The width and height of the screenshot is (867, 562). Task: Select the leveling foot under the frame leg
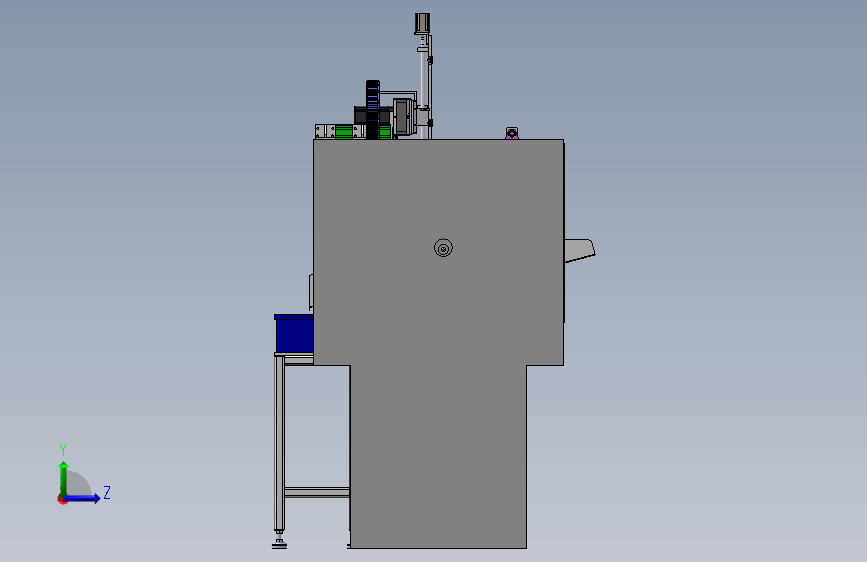280,540
